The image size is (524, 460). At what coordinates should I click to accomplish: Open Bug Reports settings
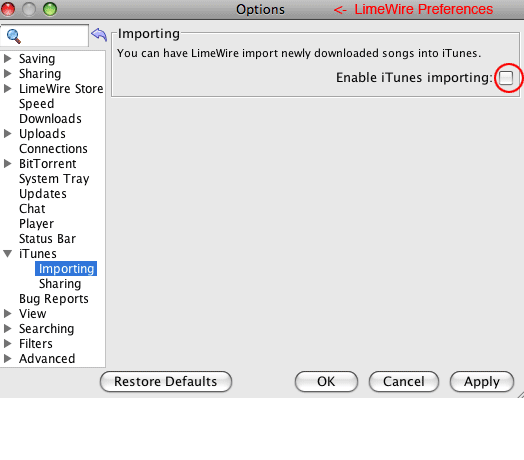(54, 299)
